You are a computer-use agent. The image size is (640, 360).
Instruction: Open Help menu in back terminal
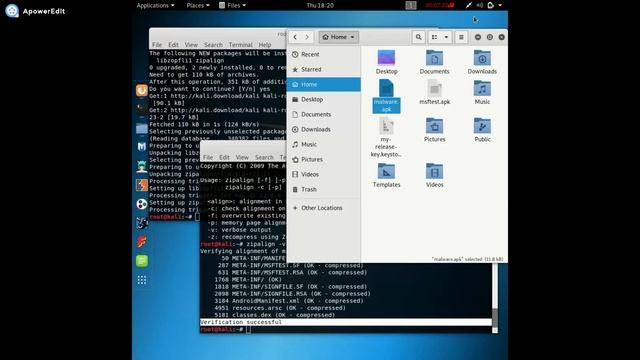tap(264, 45)
